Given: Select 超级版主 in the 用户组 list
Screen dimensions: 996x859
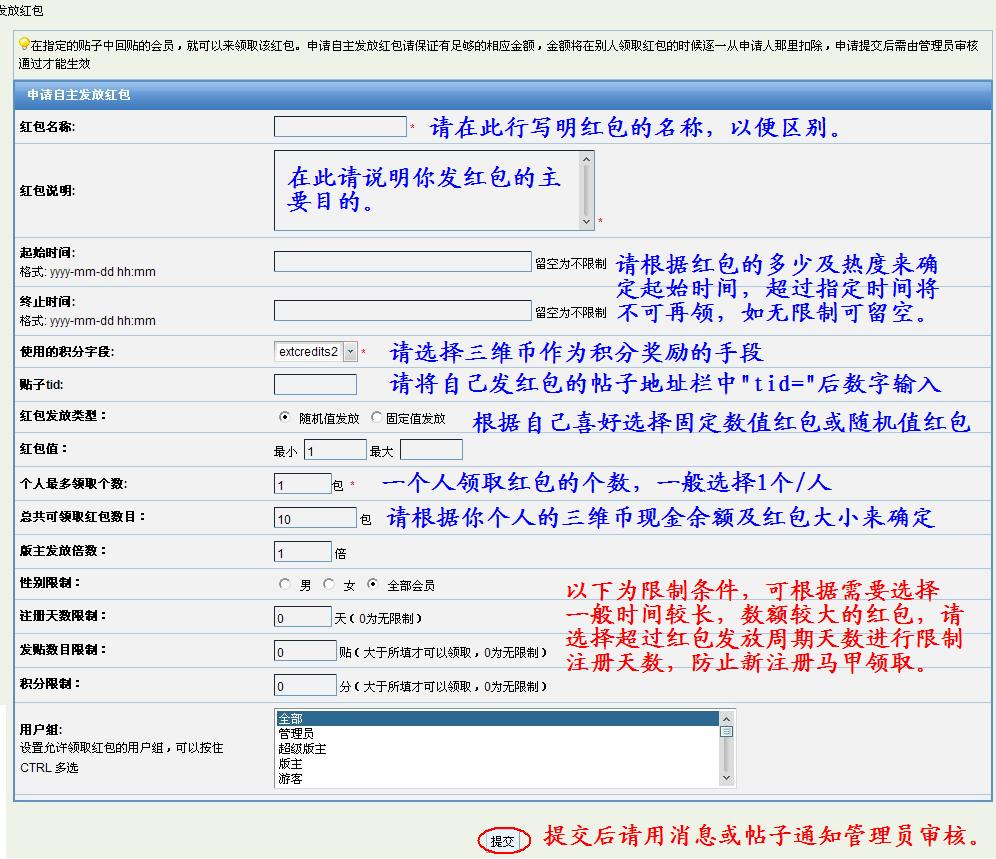Looking at the screenshot, I should point(497,748).
